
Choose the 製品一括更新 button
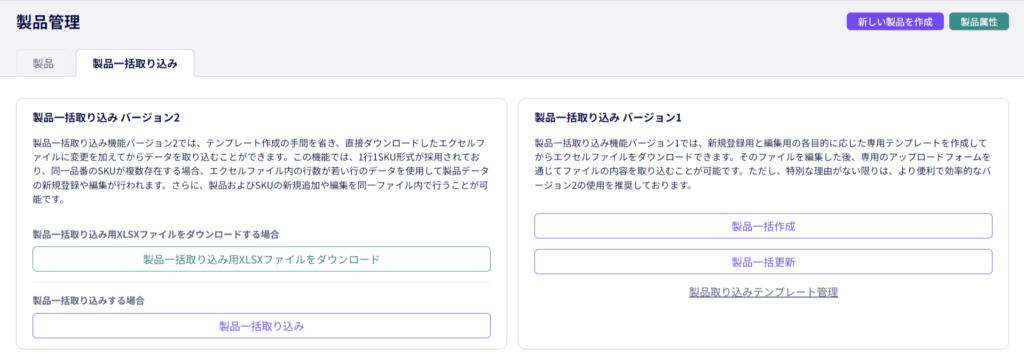[x=763, y=261]
